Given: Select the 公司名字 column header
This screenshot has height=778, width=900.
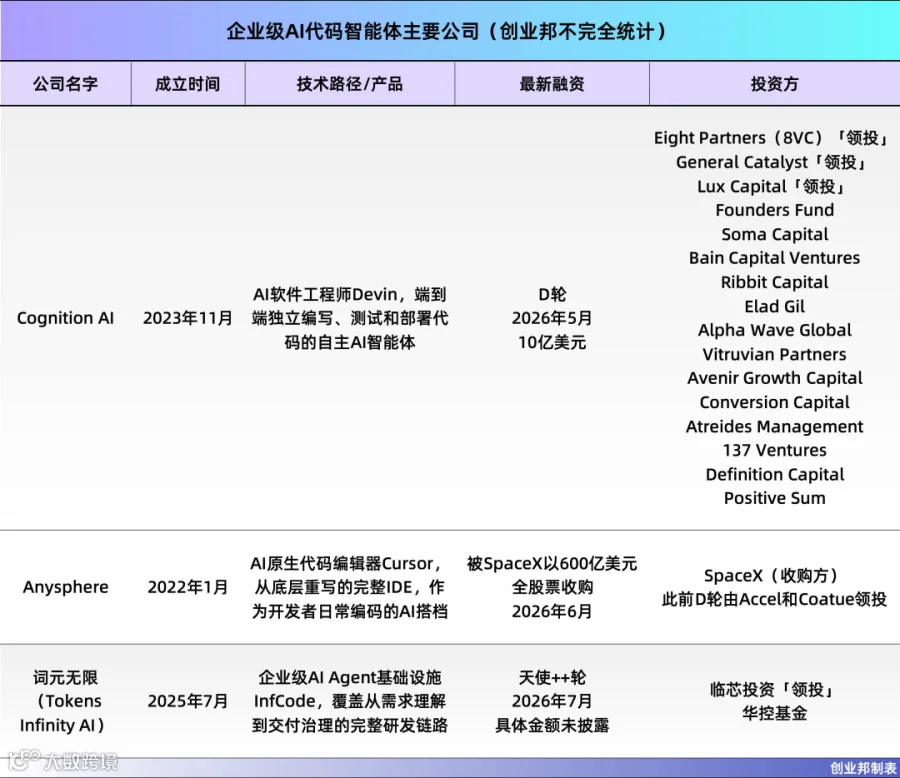Looking at the screenshot, I should click(x=65, y=84).
